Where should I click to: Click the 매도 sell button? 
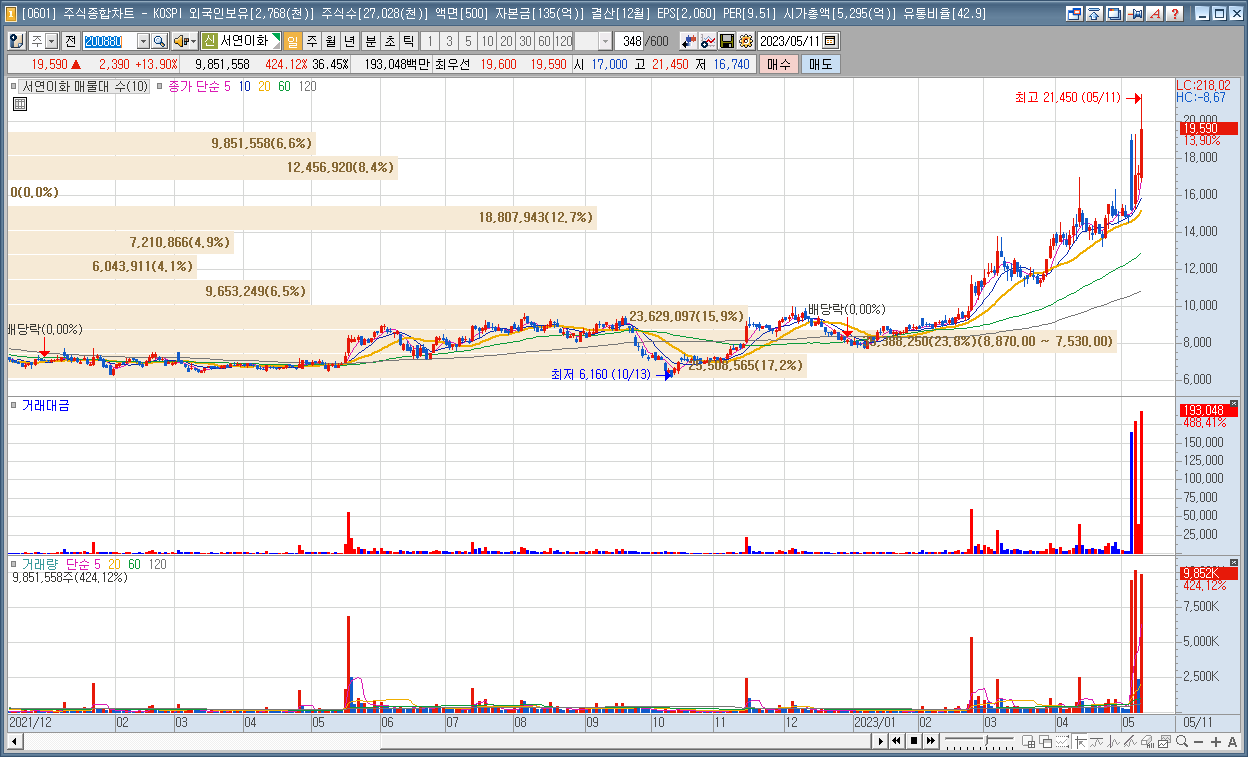click(x=820, y=64)
